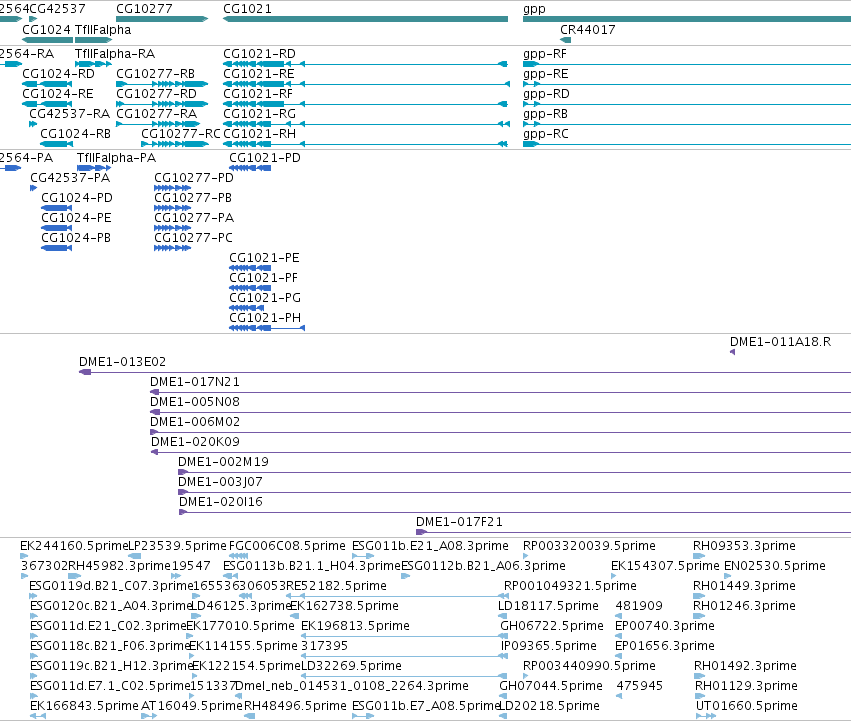Screen dimensions: 851x721
Task: Click BAC clone DME1-013E02
Action: click(x=122, y=362)
